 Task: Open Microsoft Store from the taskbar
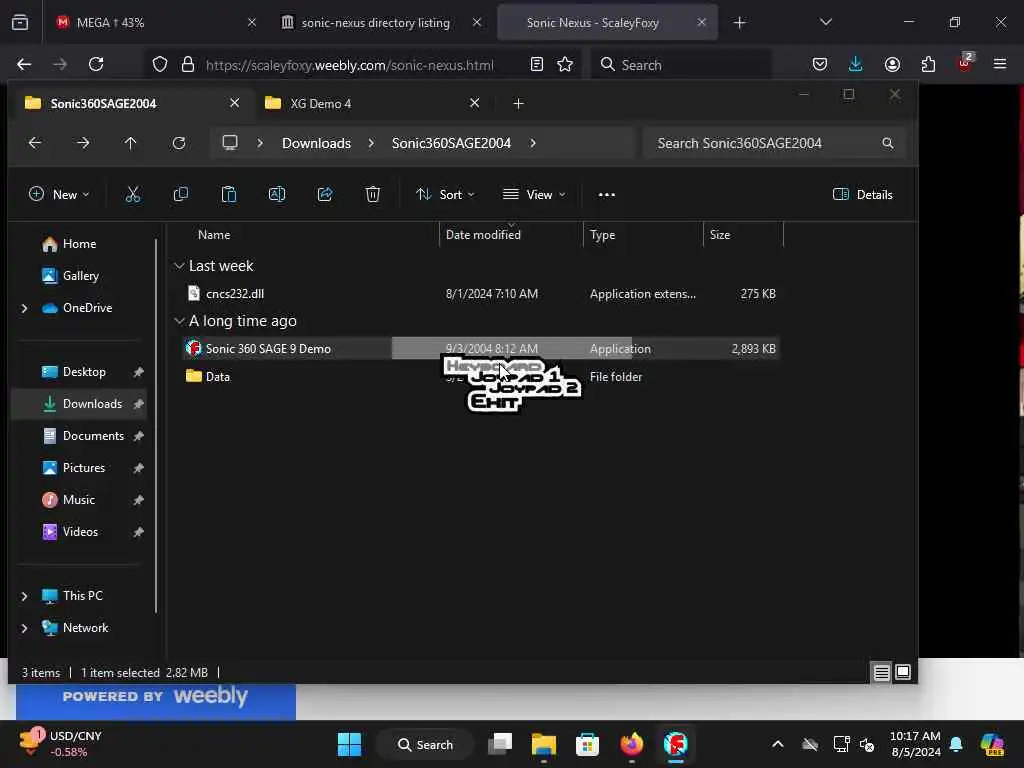coord(587,744)
